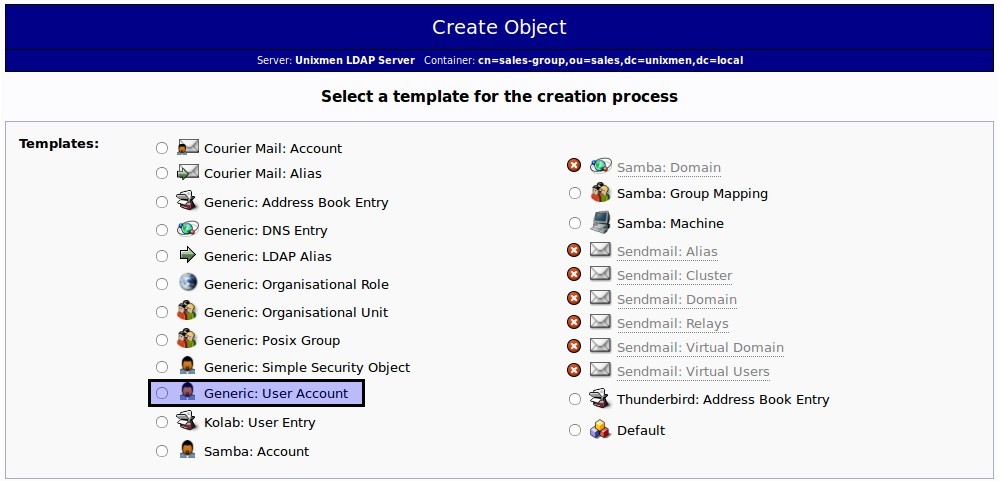Click the Generic: Organisational Unit label

[x=296, y=312]
